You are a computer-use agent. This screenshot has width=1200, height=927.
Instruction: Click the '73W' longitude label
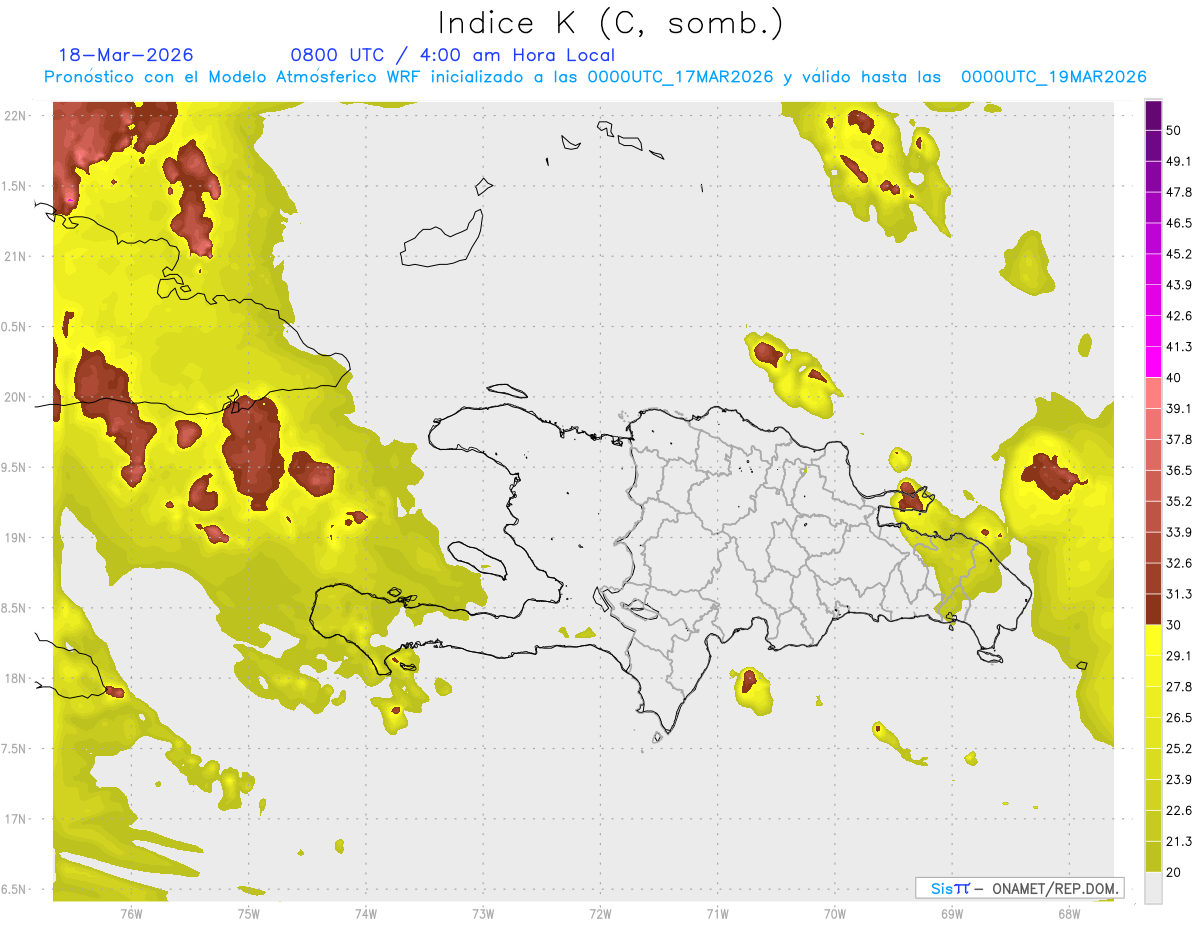483,913
